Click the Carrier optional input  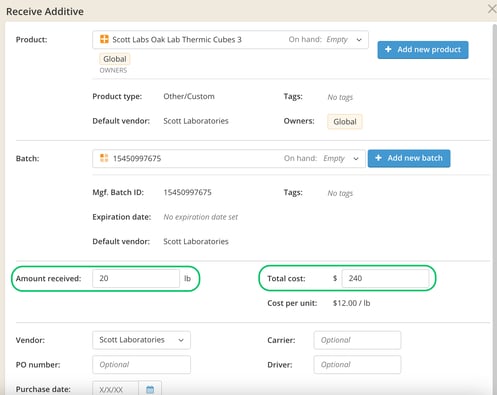357,340
